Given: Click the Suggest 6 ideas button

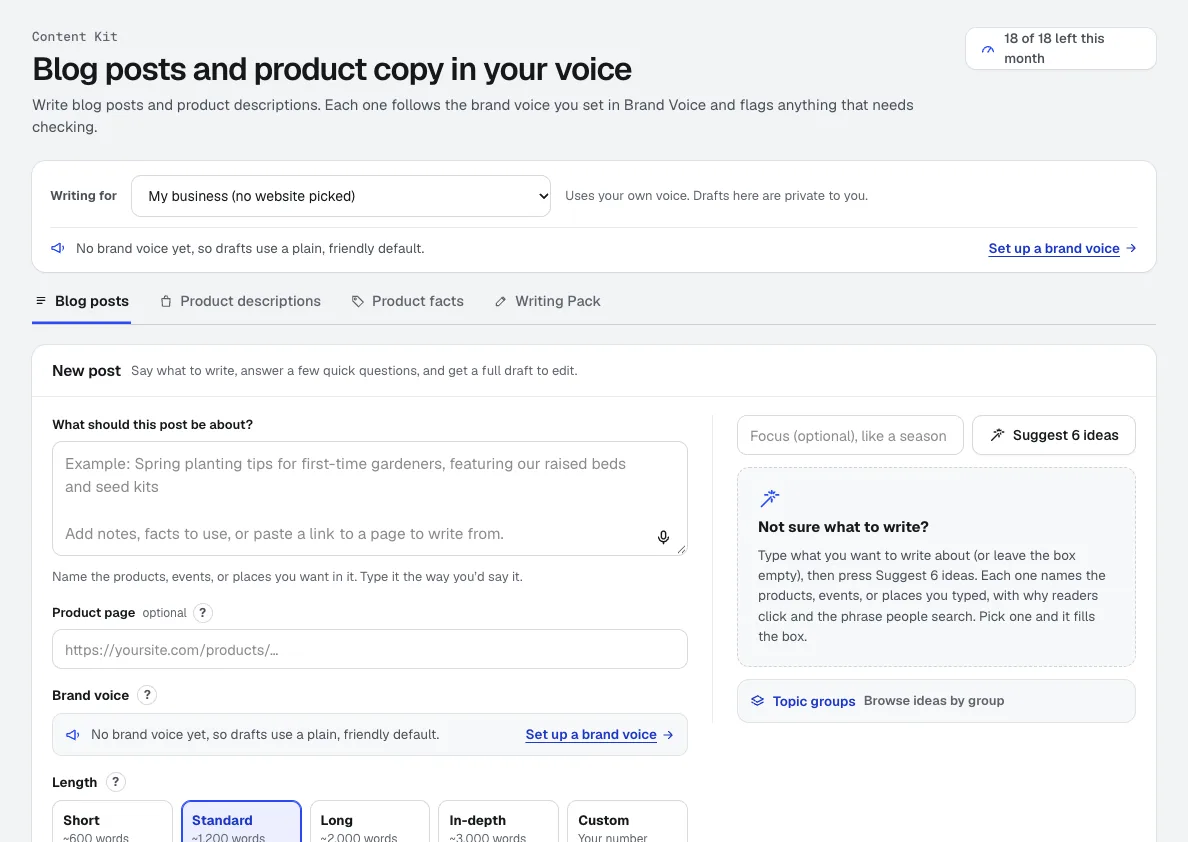Looking at the screenshot, I should pos(1054,435).
